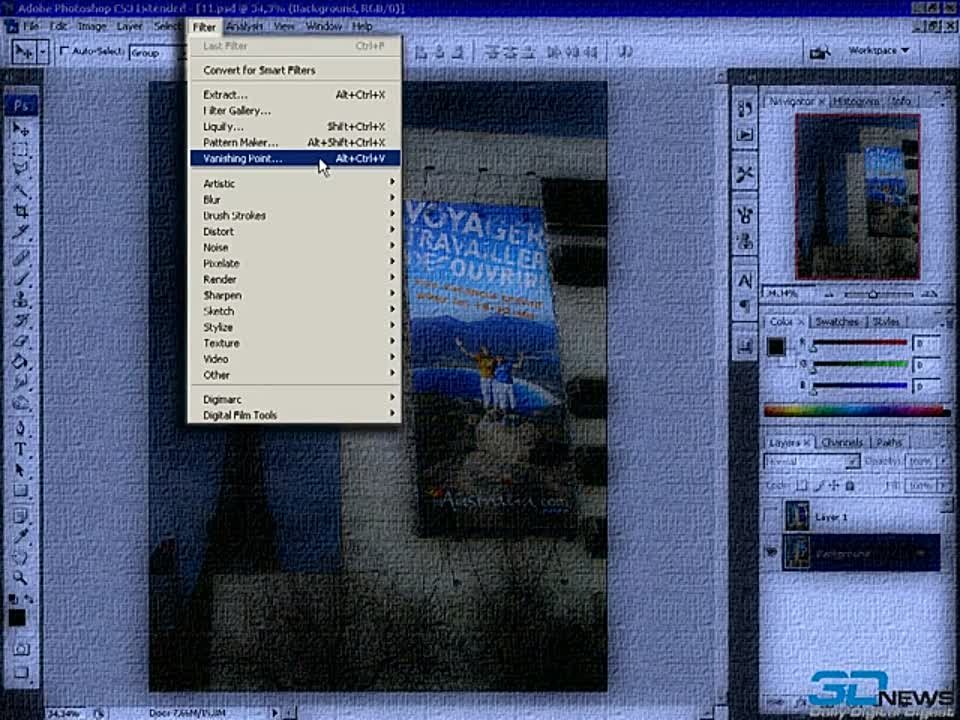Open the layer blending mode dropdown
Viewport: 960px width, 720px height.
tap(810, 461)
